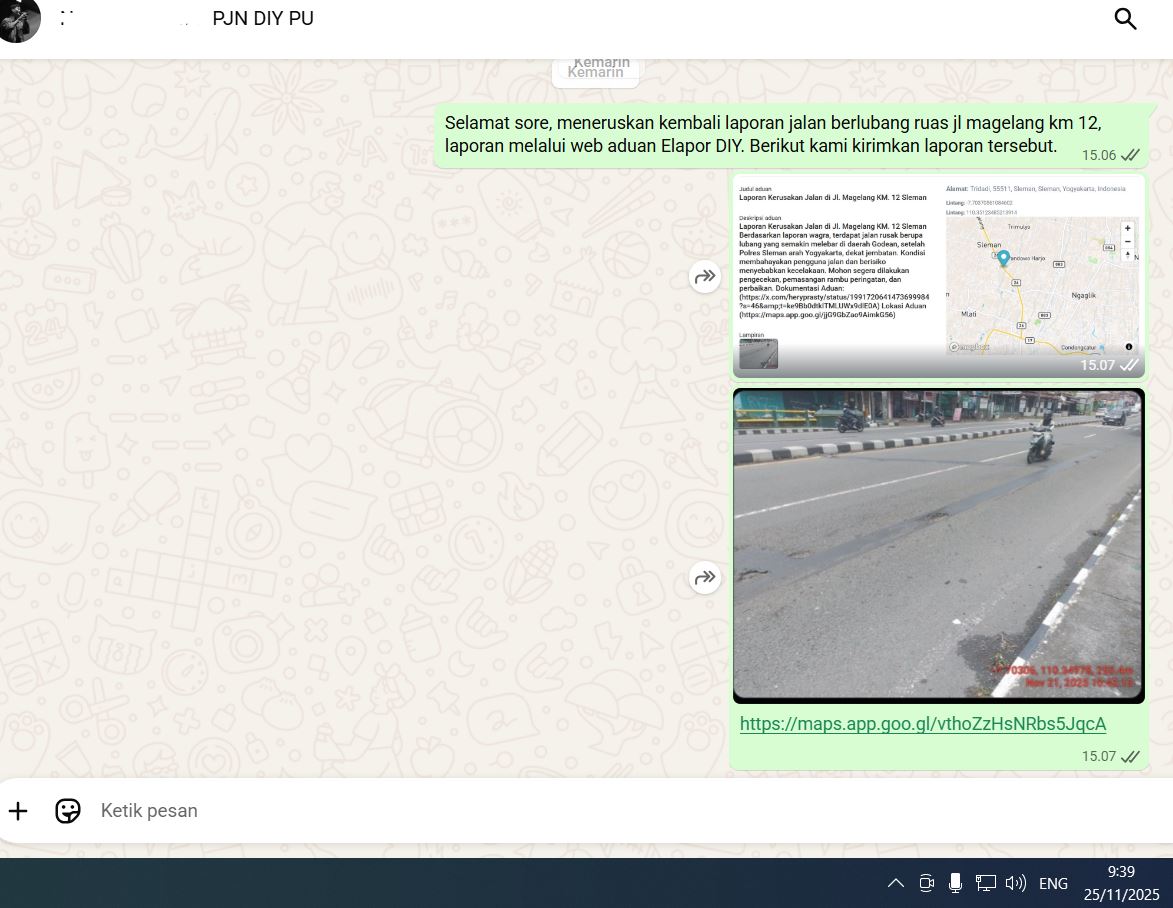
Task: Open network settings from the taskbar
Action: [985, 883]
